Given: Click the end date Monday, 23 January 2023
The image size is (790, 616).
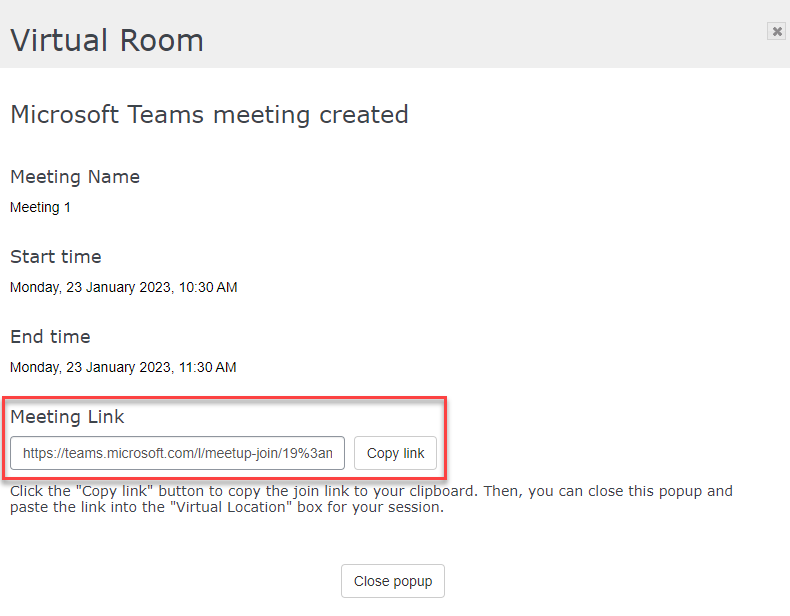Looking at the screenshot, I should [x=90, y=368].
